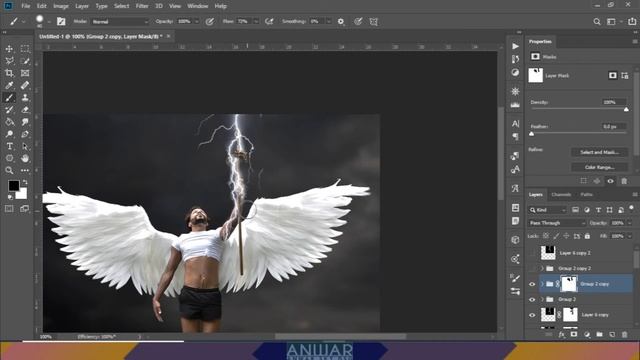Select the Eraser tool
Image resolution: width=640 pixels, height=360 pixels.
pos(25,109)
